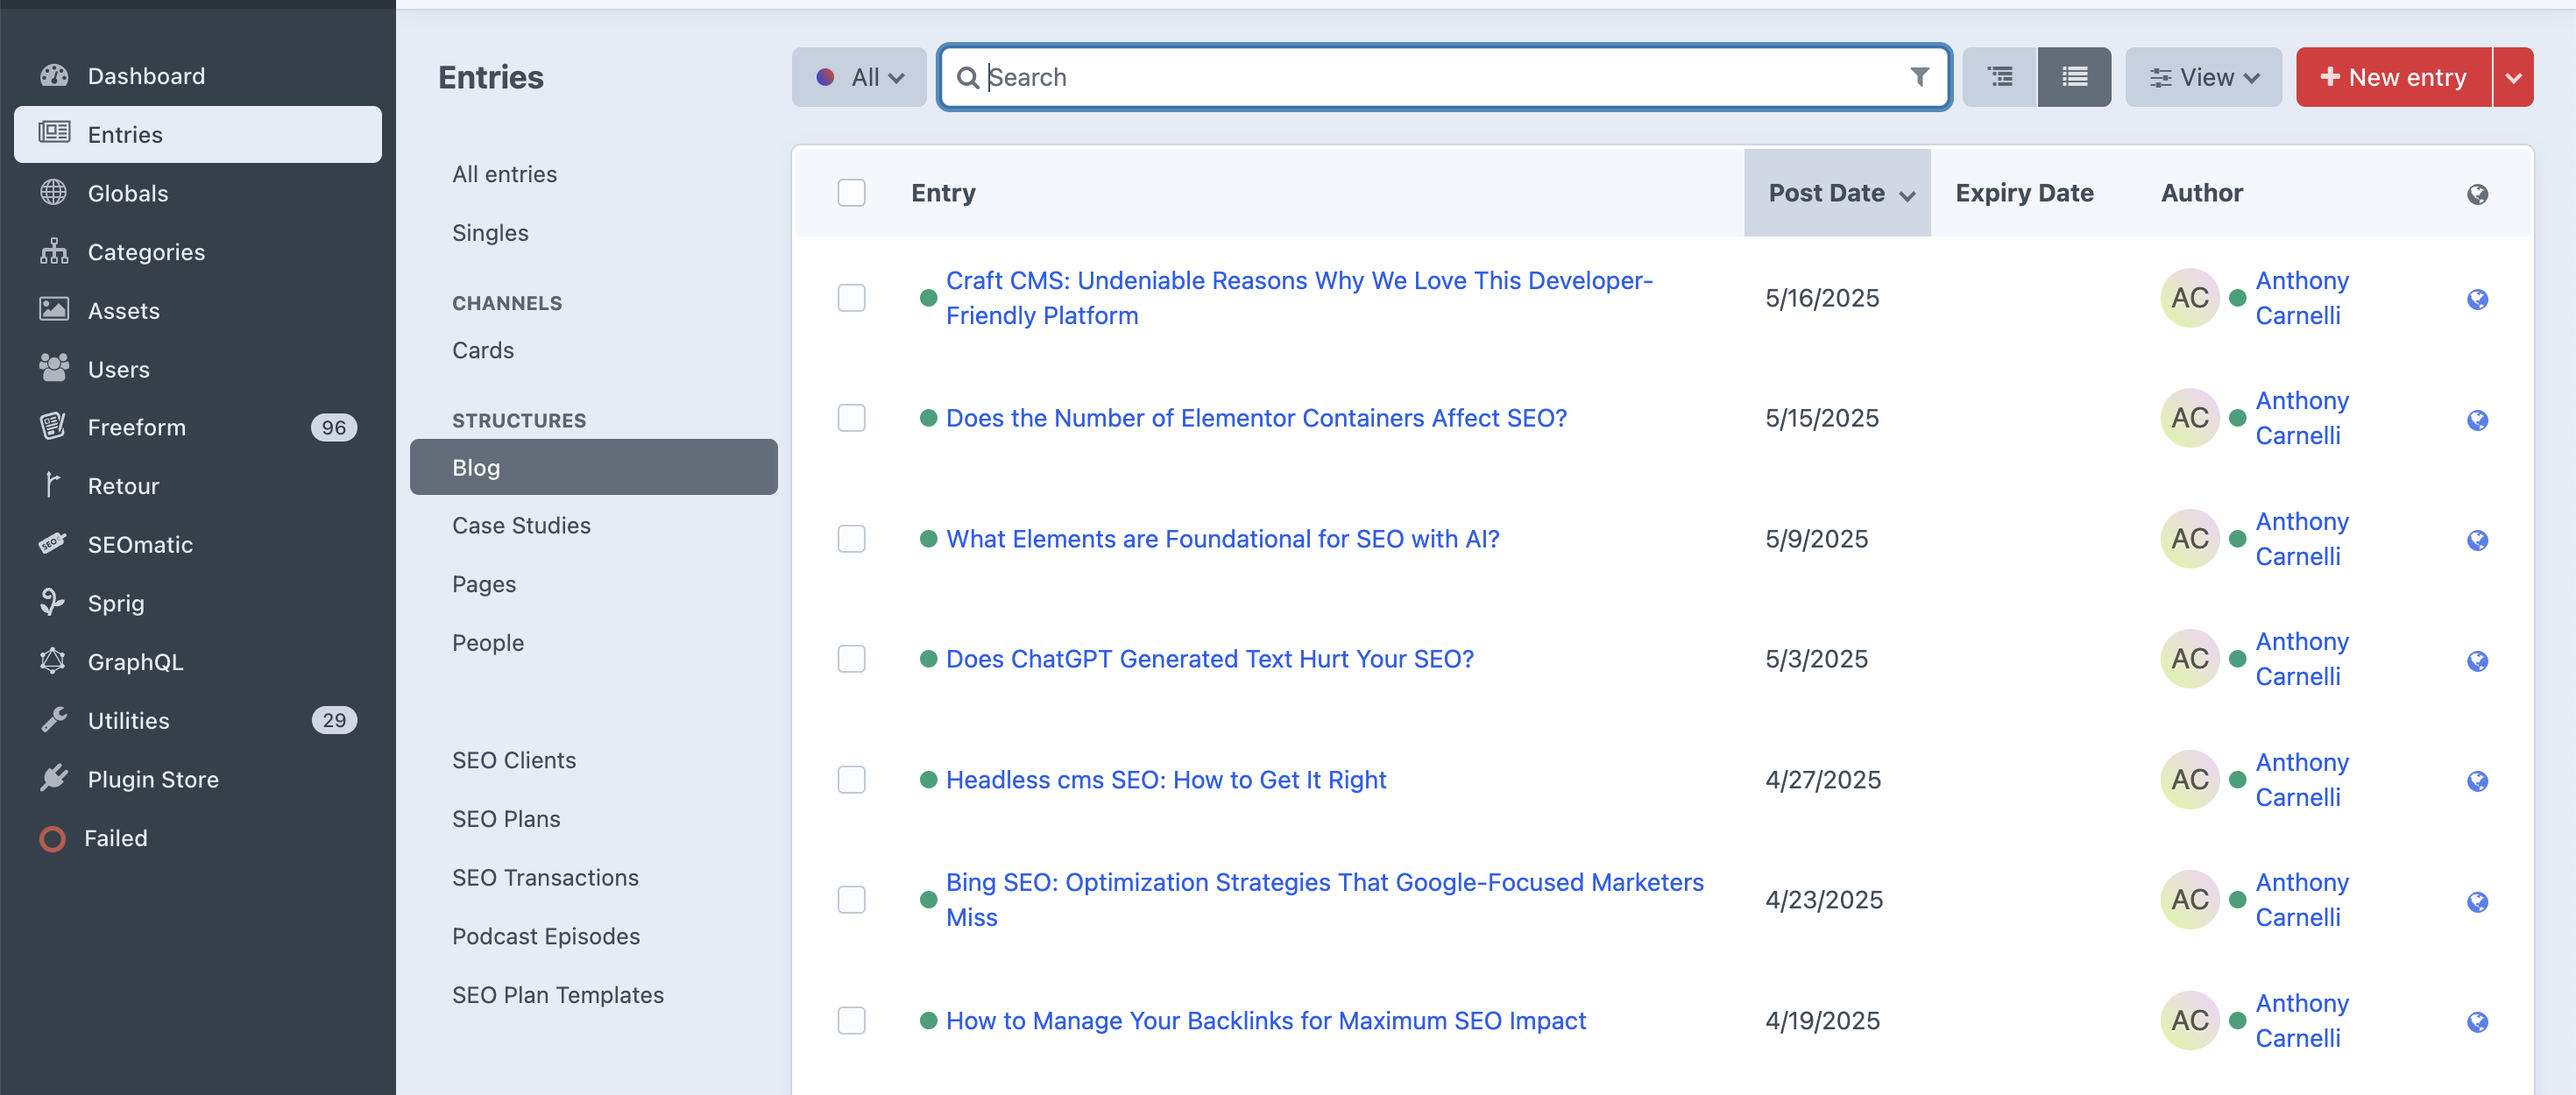This screenshot has height=1095, width=2576.
Task: Check the Craft CMS entry checkbox
Action: (851, 298)
